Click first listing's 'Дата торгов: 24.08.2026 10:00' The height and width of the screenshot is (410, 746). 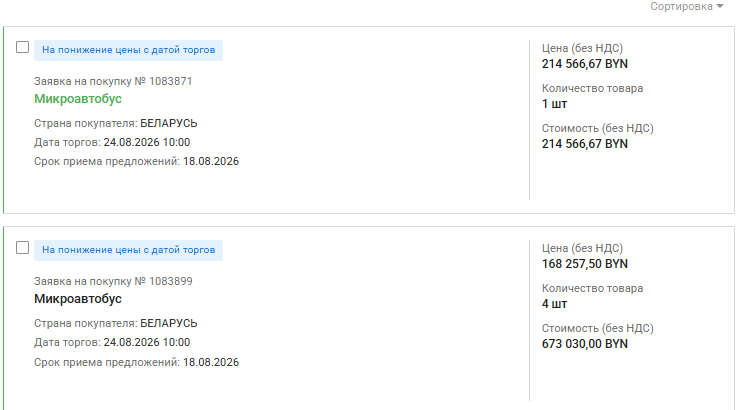[112, 143]
